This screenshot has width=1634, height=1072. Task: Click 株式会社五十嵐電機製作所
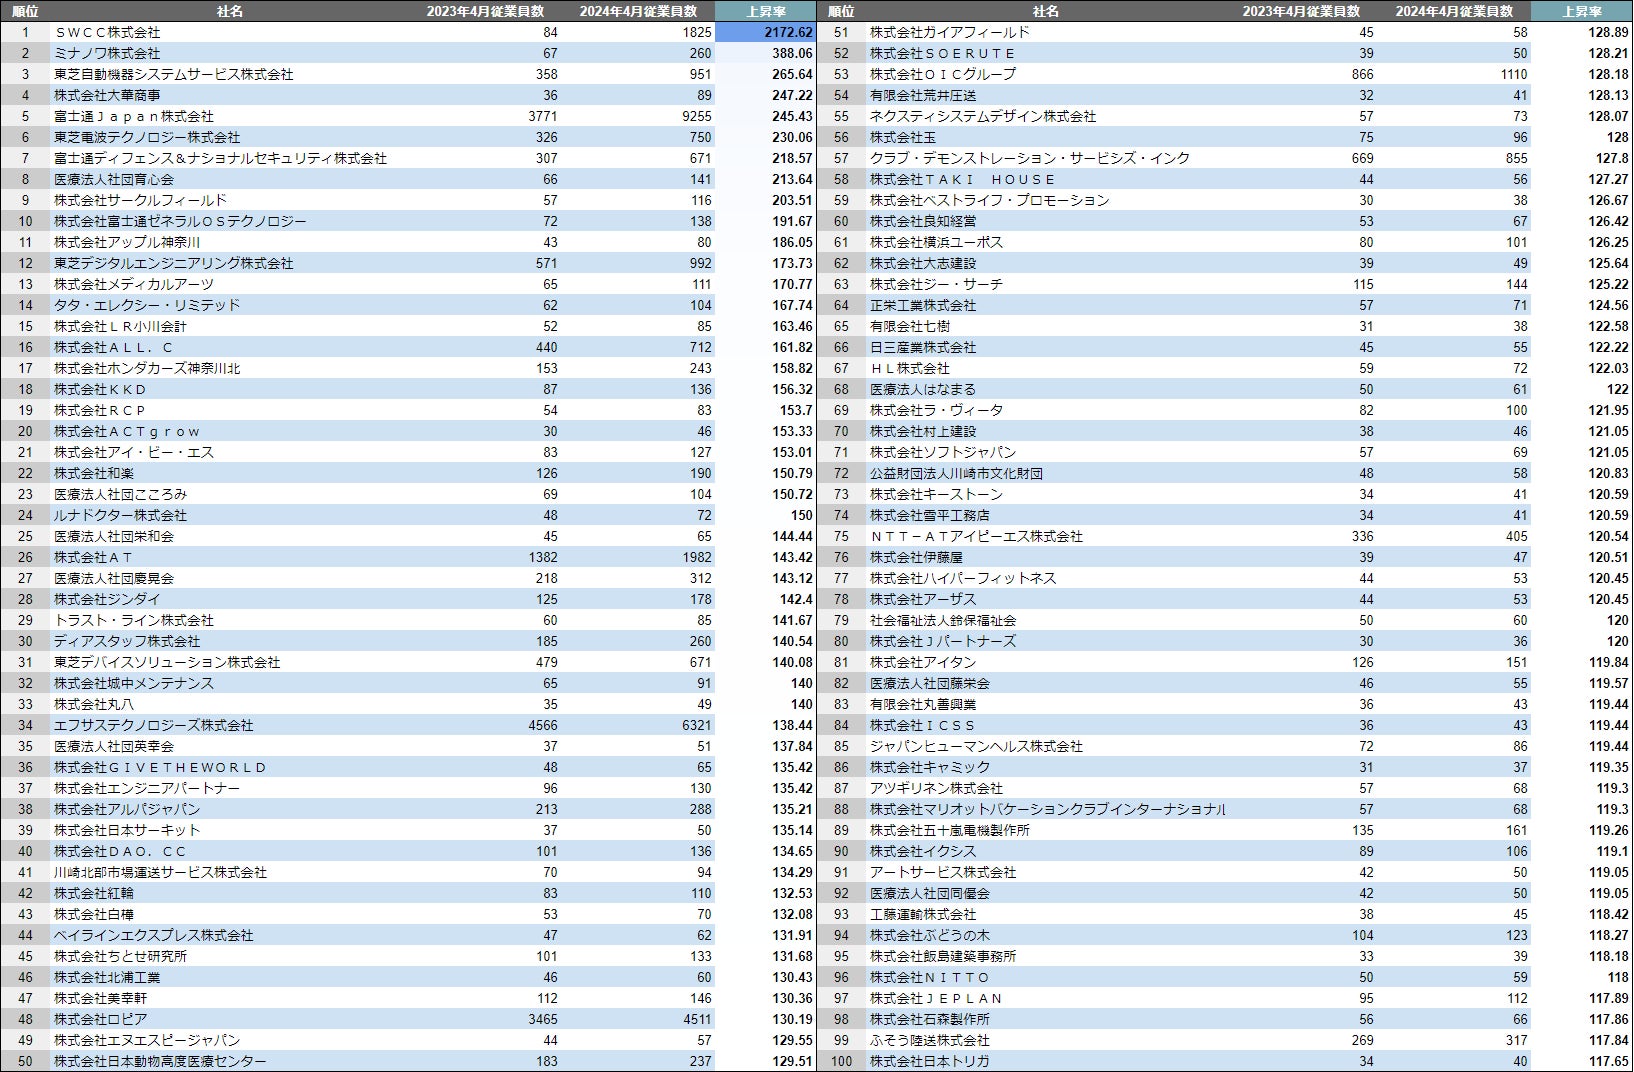(950, 830)
